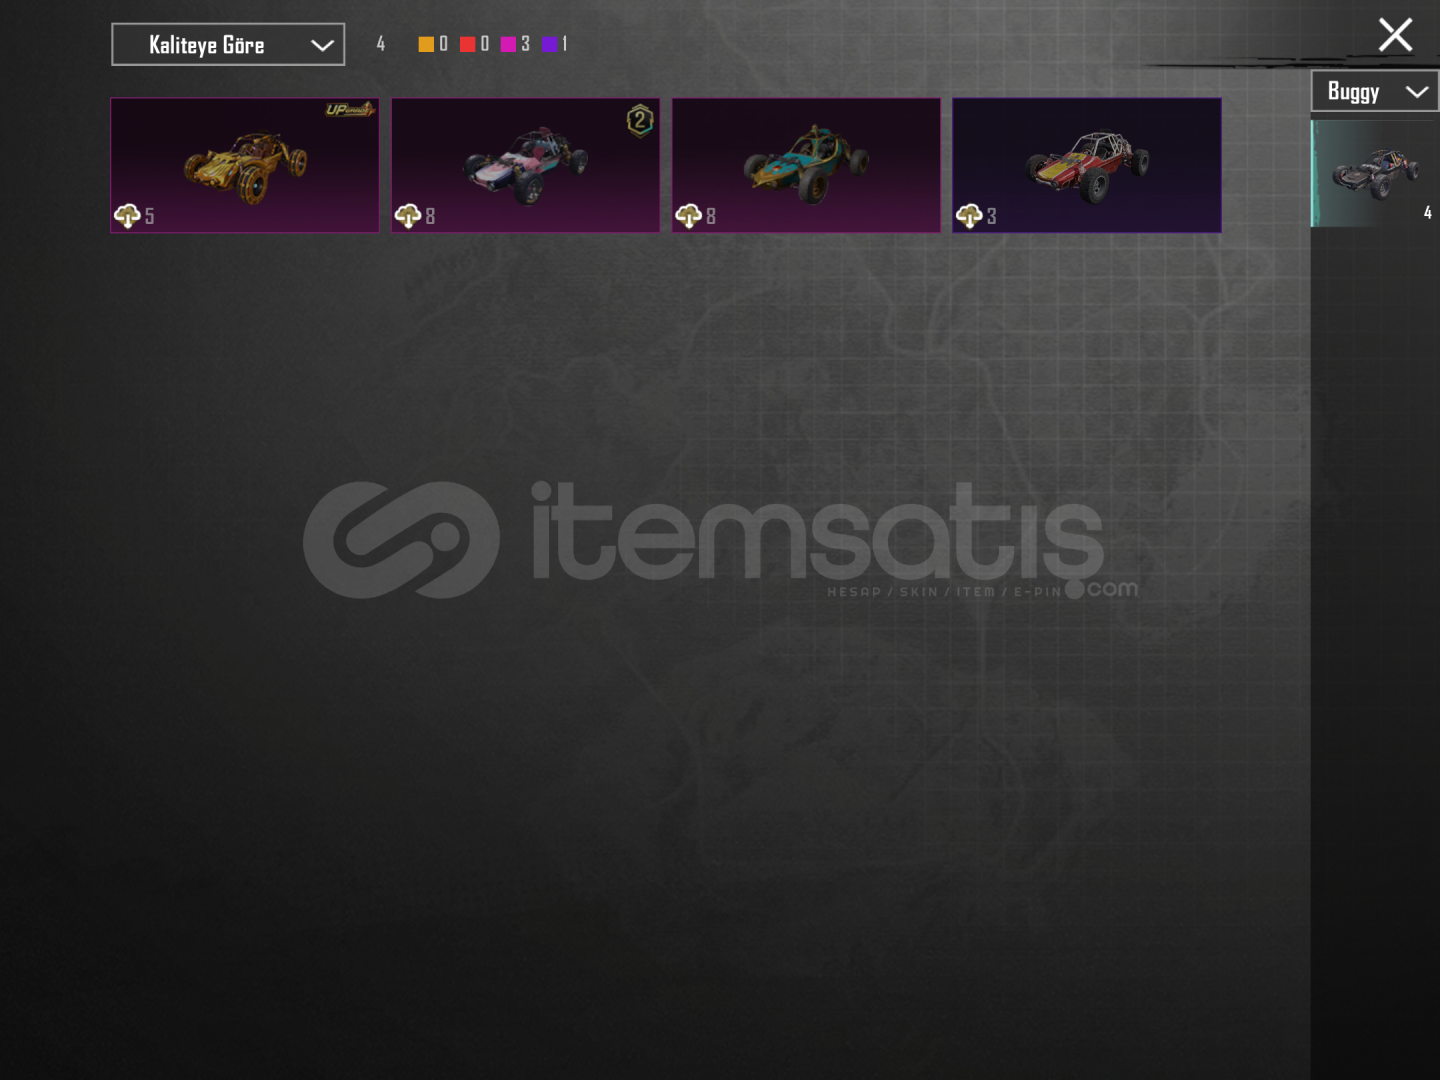Viewport: 1440px width, 1080px height.
Task: Choose the pink and white buggy skin card
Action: (x=526, y=165)
